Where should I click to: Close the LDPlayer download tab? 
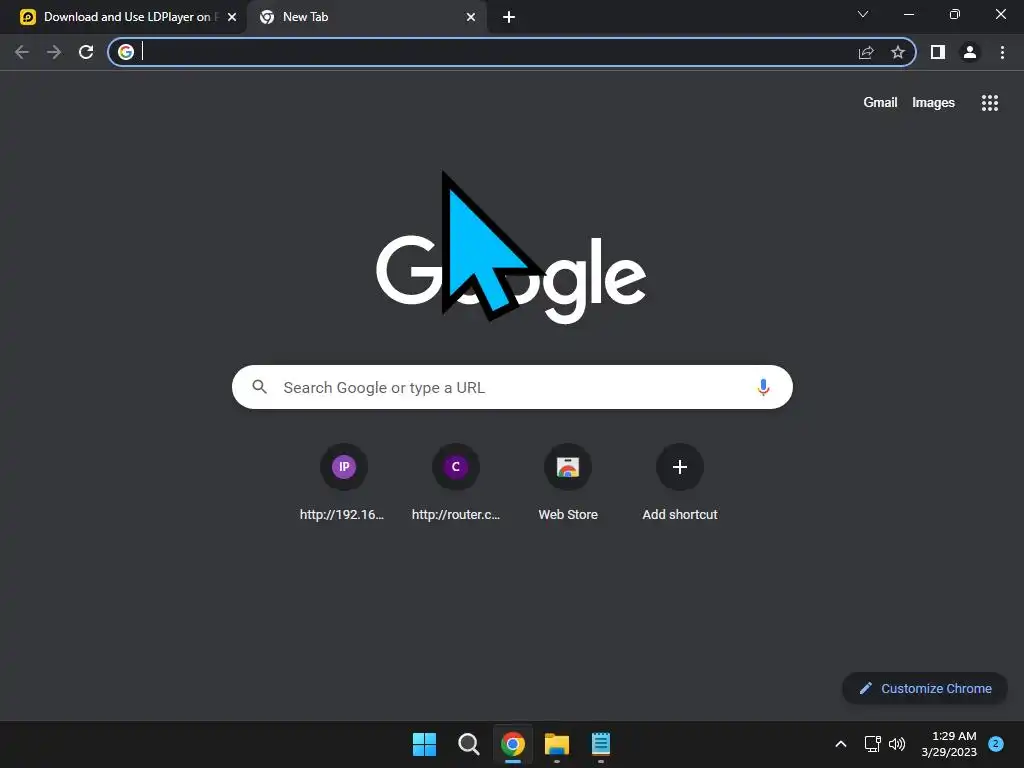232,17
